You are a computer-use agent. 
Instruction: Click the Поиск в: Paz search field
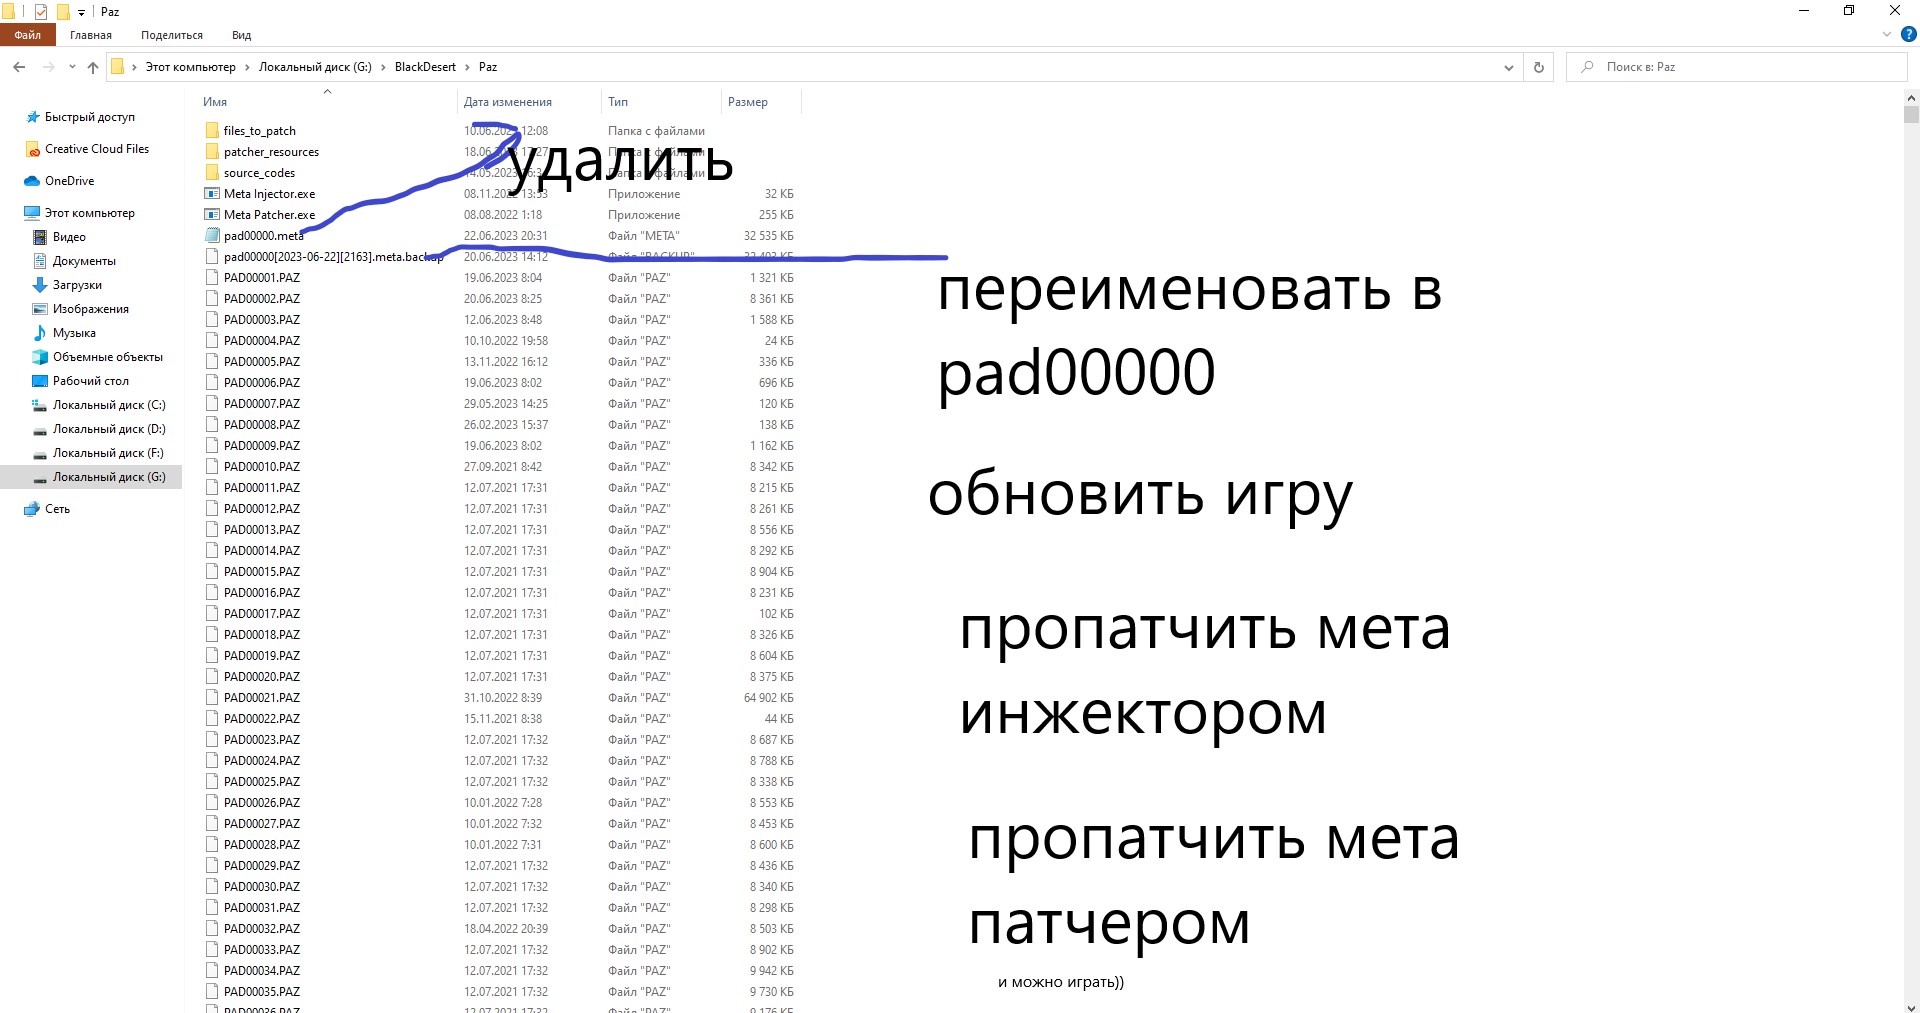[x=1740, y=67]
